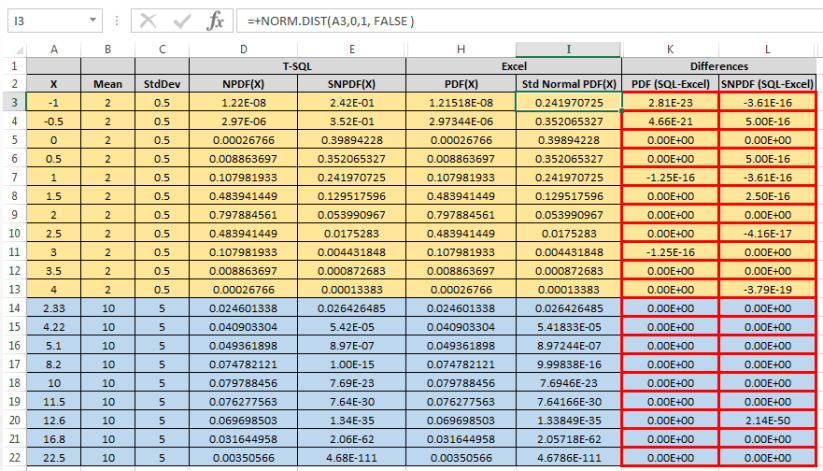This screenshot has width=823, height=471.
Task: Click the T-SQL merged header cell
Action: point(298,66)
